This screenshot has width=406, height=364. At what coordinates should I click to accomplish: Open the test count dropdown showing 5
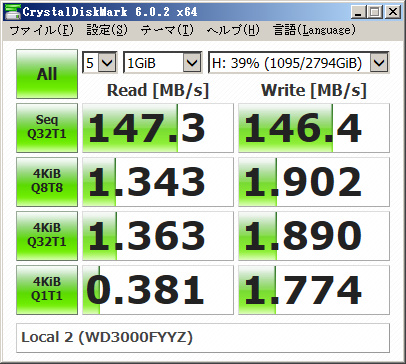pos(99,63)
